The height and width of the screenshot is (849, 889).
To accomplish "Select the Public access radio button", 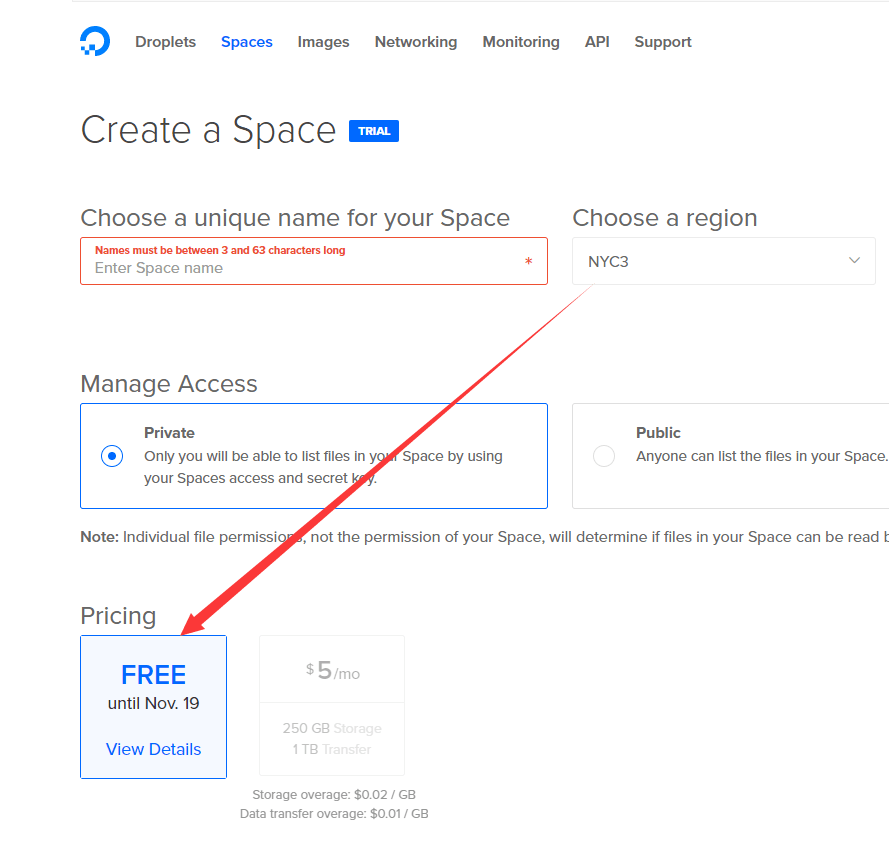I will 604,456.
